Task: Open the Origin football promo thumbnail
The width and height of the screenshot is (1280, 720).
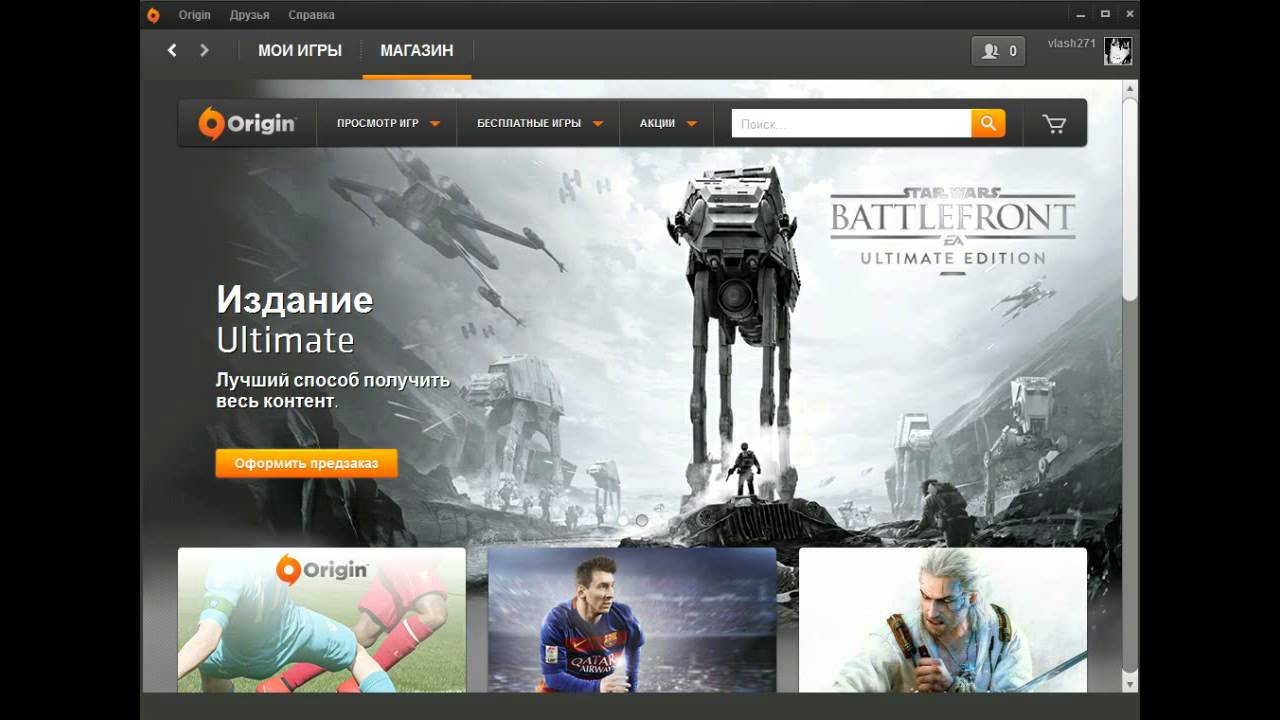Action: (322, 620)
